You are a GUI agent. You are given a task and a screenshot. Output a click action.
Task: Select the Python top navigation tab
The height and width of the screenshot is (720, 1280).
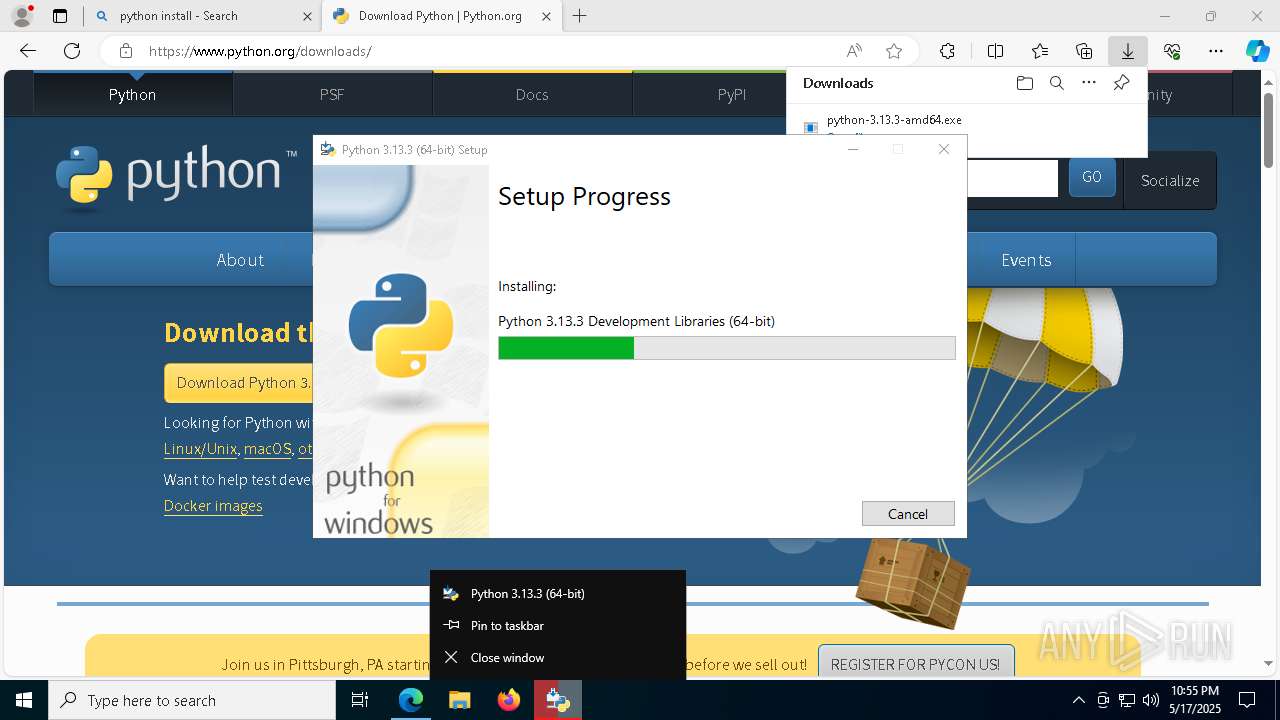coord(133,94)
